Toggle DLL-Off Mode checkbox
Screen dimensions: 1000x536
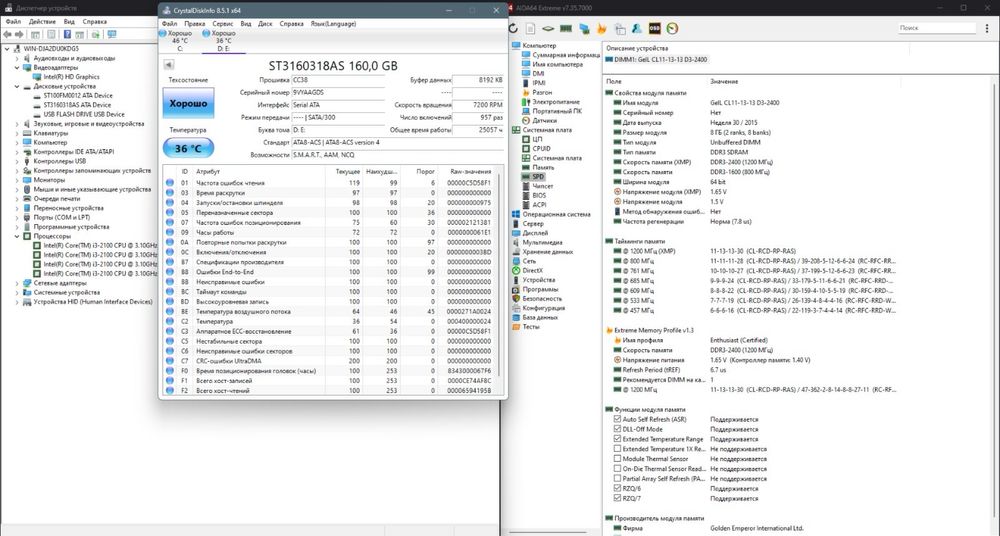tap(617, 429)
